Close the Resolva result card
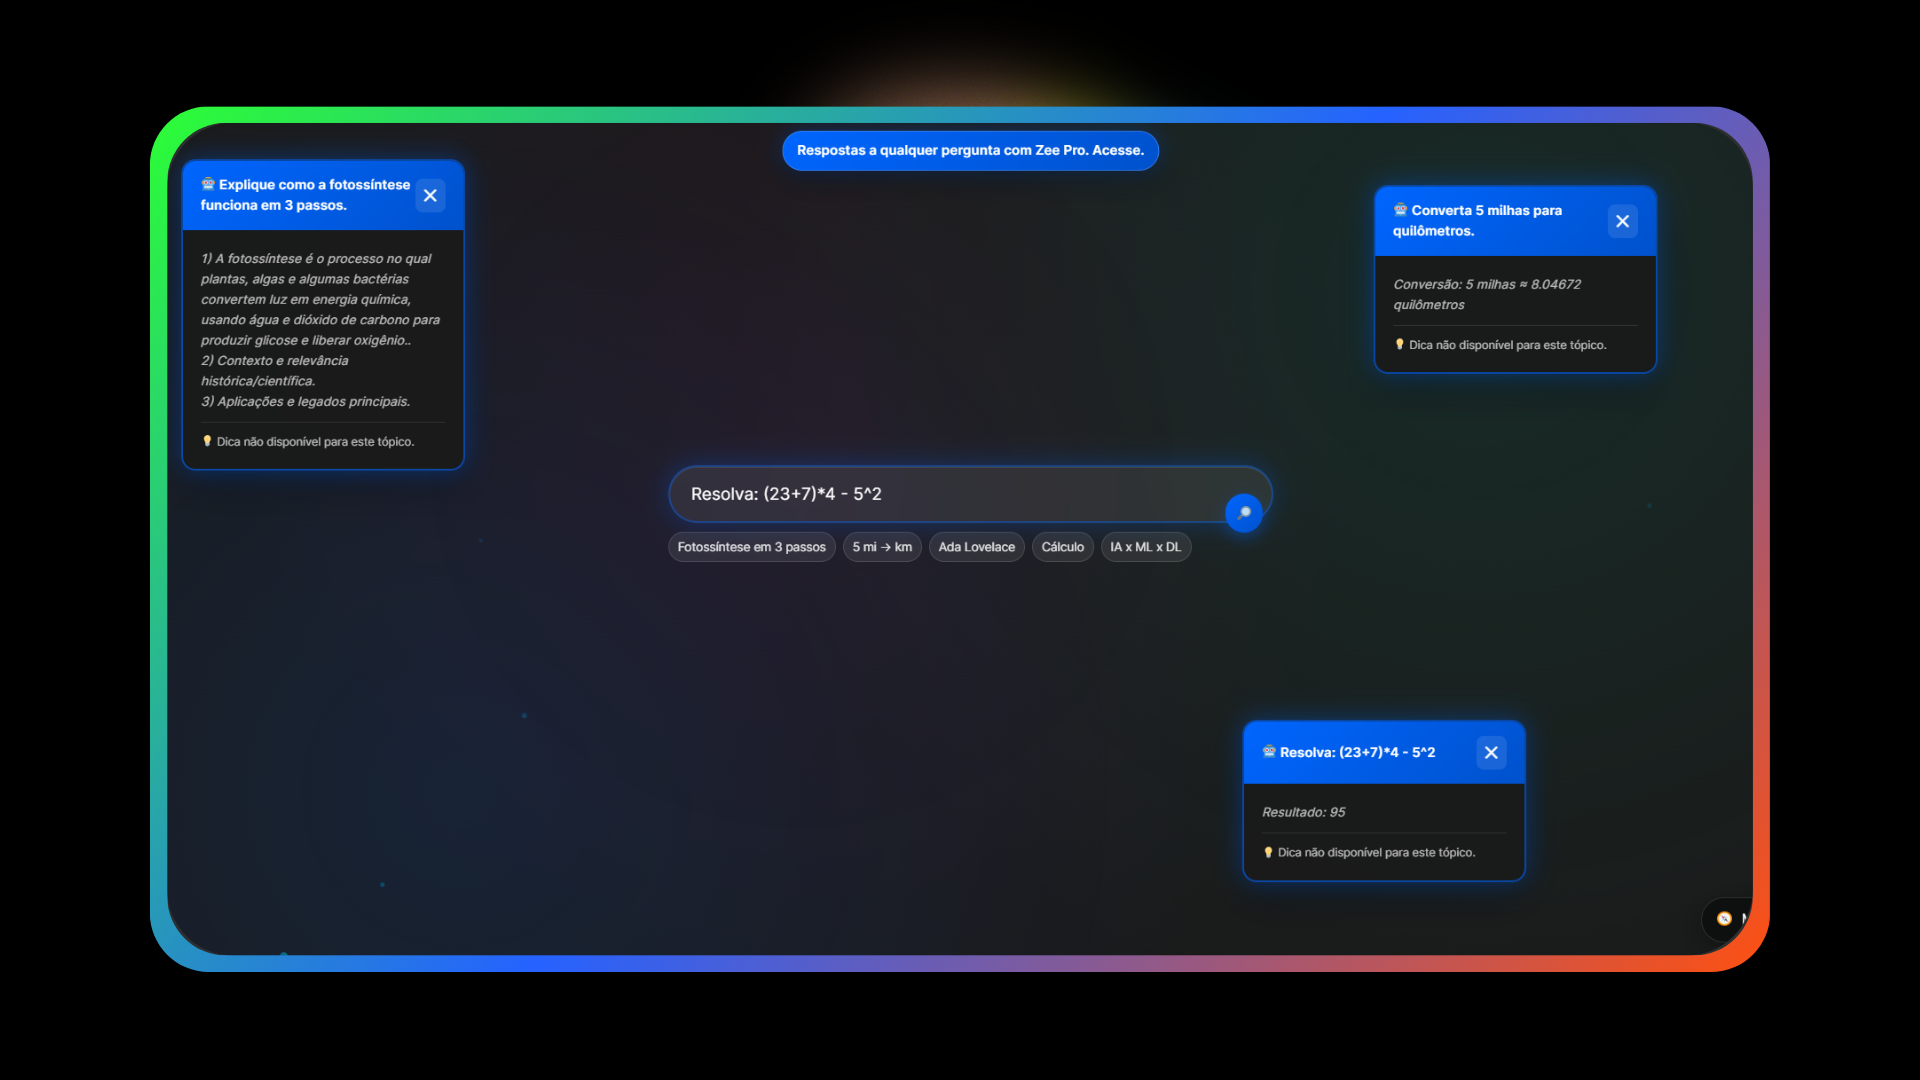The image size is (1920, 1080). pyautogui.click(x=1490, y=753)
